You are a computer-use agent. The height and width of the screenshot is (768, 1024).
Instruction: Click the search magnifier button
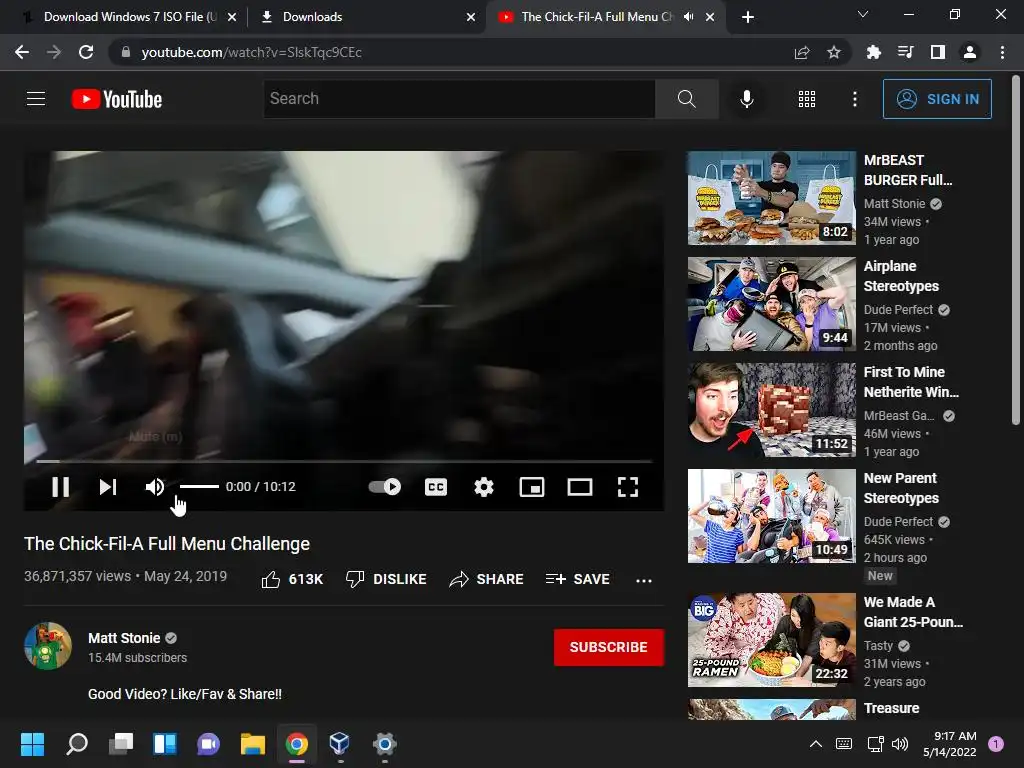pyautogui.click(x=686, y=99)
